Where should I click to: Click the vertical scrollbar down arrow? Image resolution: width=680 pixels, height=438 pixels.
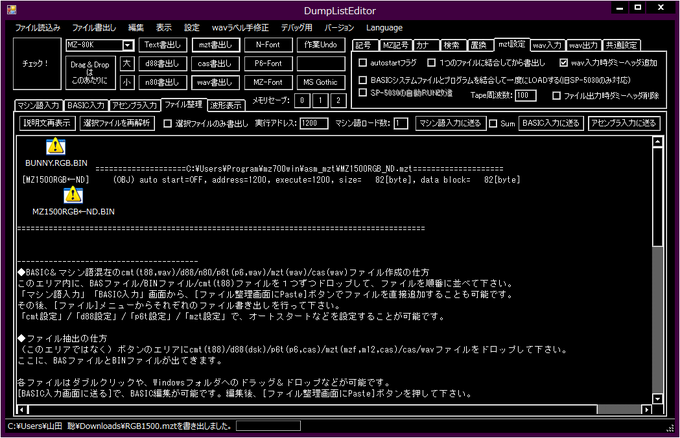click(658, 399)
